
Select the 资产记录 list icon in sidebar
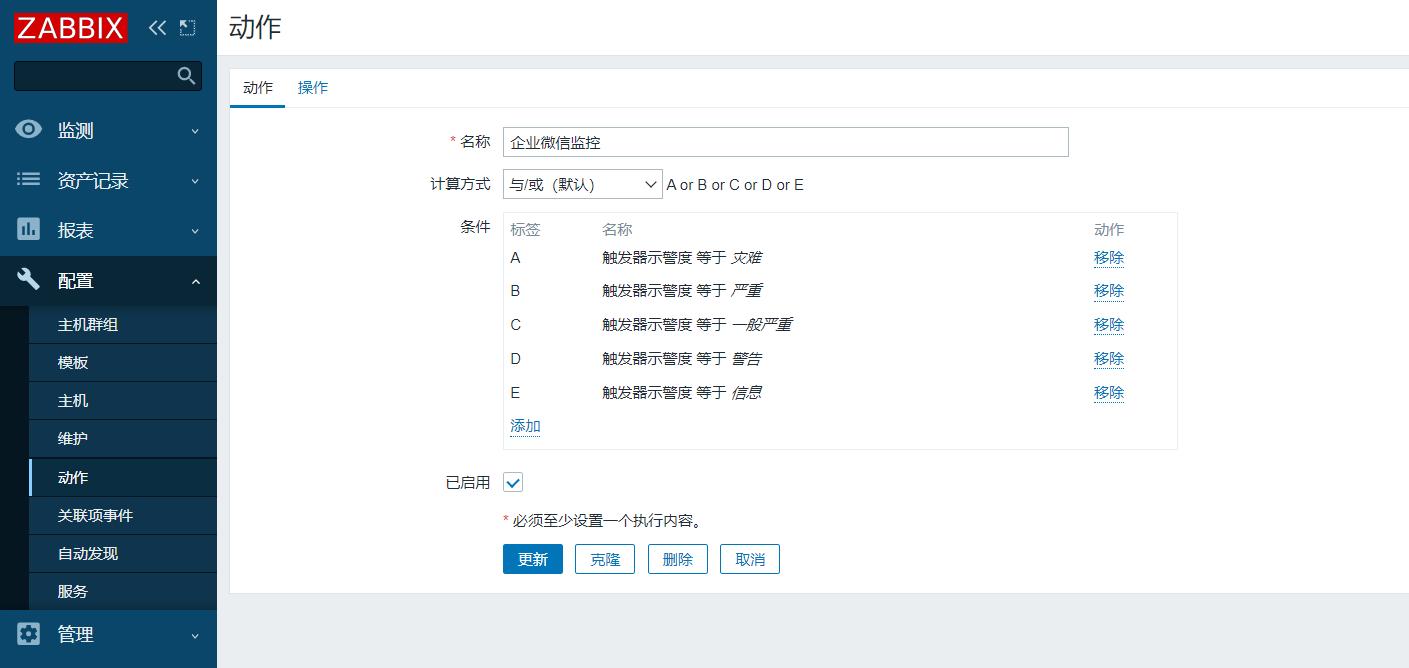pos(28,180)
